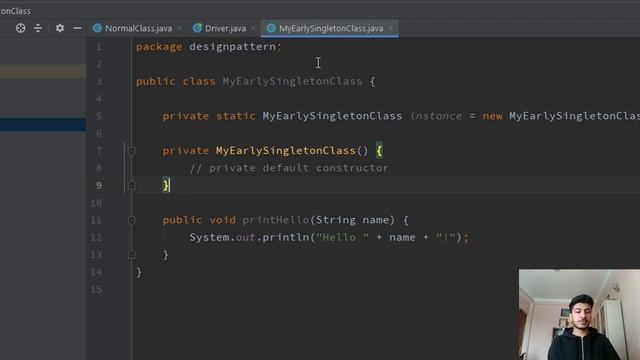
Task: Close the Driver.java tab
Action: click(253, 28)
